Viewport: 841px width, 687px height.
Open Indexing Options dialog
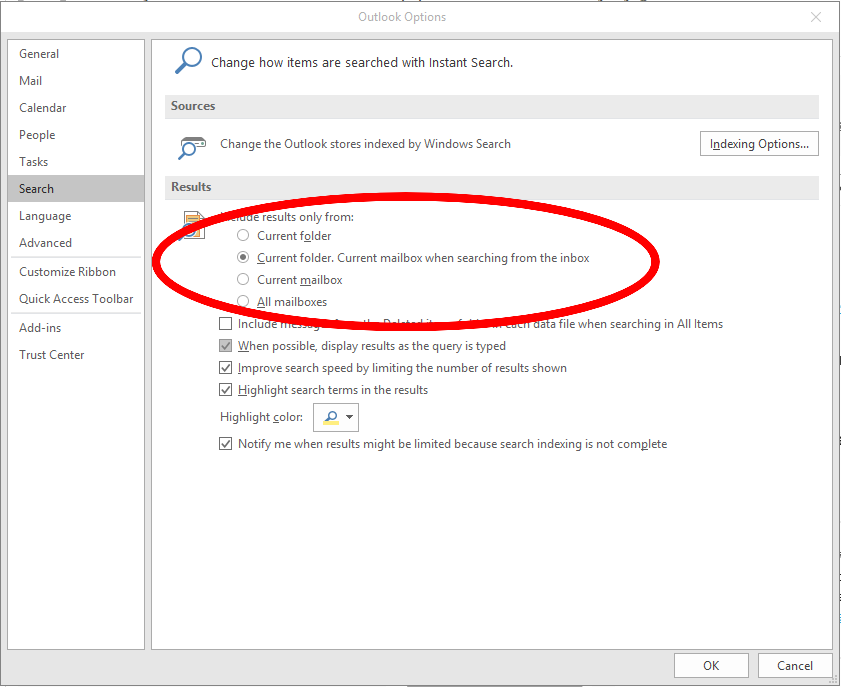coord(759,144)
